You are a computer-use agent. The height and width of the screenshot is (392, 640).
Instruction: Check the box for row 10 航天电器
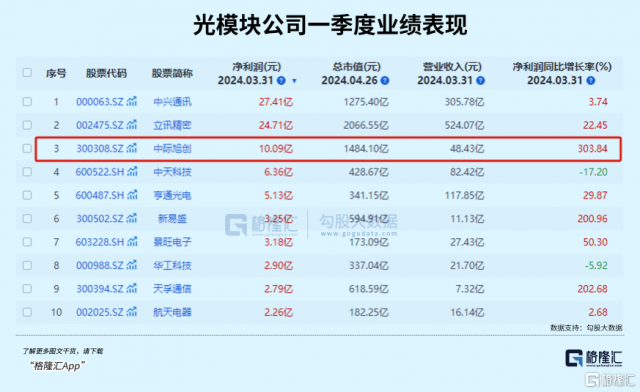tap(27, 312)
